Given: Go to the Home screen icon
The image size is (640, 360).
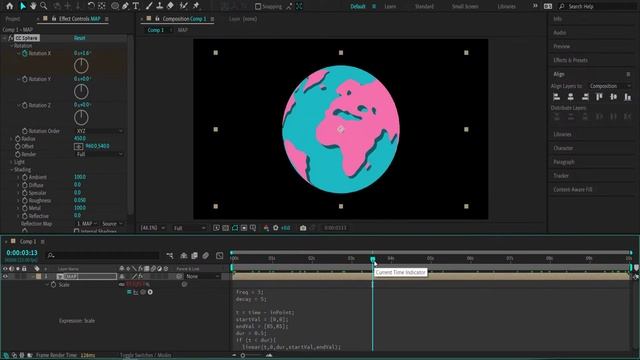Looking at the screenshot, I should pos(9,6).
